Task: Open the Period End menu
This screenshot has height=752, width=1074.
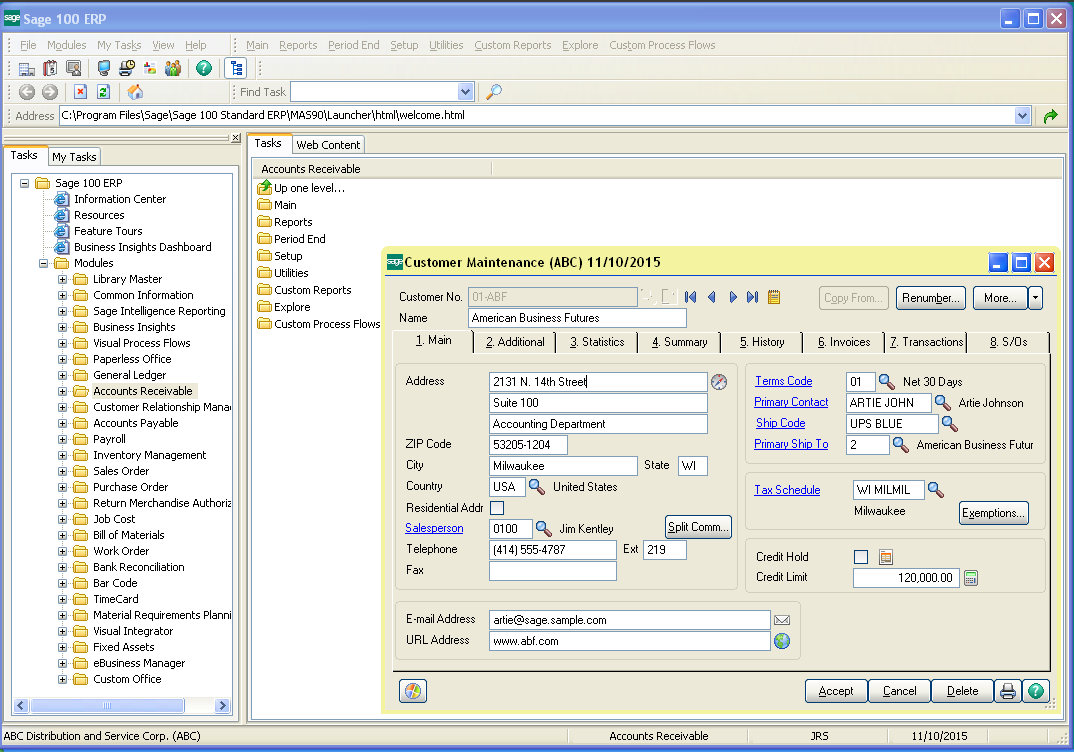Action: click(353, 45)
